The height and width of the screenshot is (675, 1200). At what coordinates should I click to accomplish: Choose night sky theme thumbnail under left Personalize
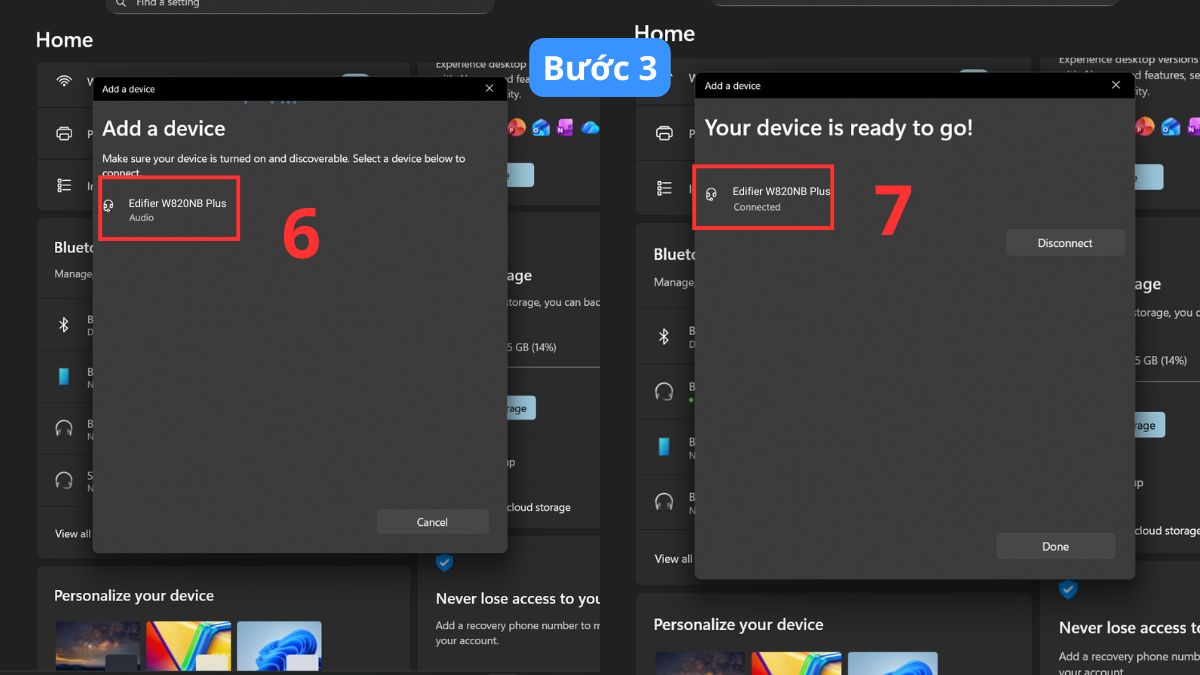pyautogui.click(x=98, y=646)
